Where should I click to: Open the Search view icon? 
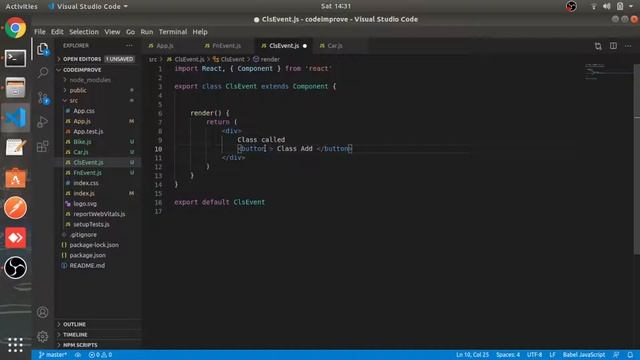[x=43, y=73]
